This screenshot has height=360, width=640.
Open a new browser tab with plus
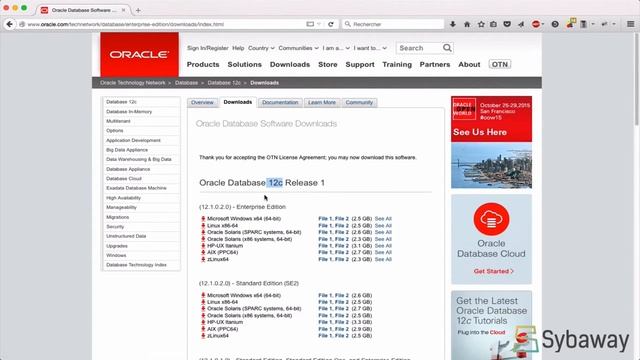coord(138,10)
